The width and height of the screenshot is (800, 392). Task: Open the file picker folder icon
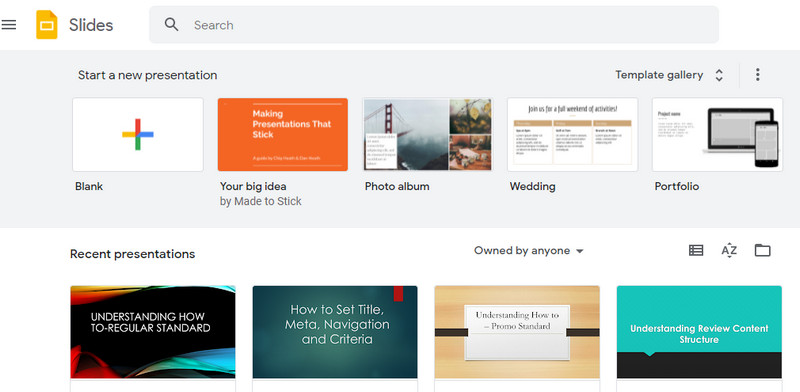pyautogui.click(x=763, y=250)
